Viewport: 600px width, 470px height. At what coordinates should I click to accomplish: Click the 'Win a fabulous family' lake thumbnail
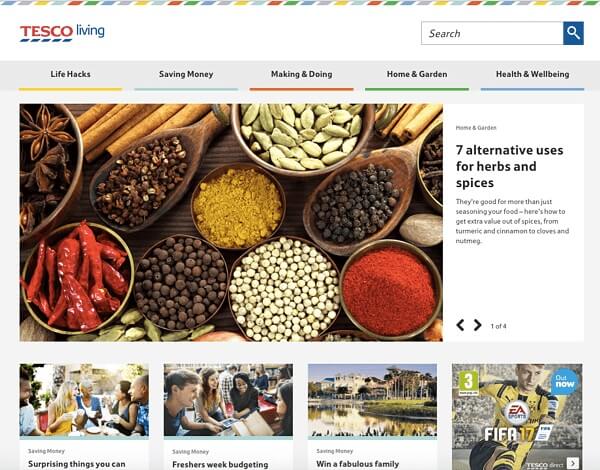[x=372, y=400]
